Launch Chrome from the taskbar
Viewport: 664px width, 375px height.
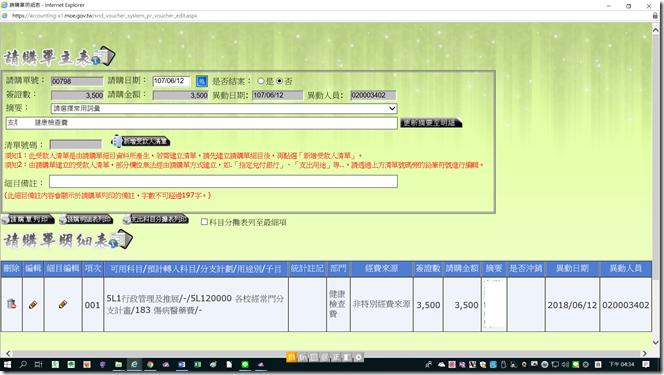pos(150,364)
